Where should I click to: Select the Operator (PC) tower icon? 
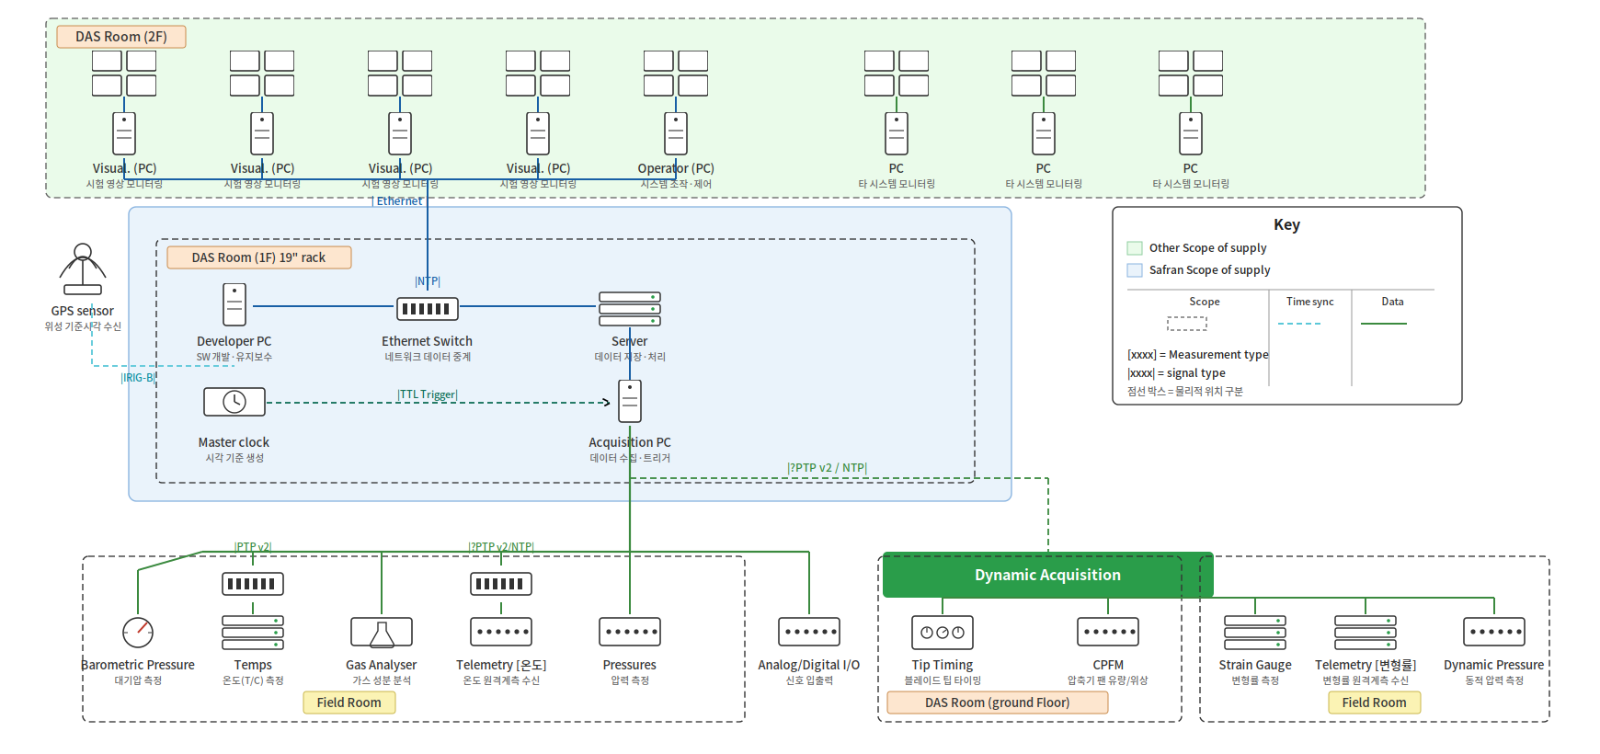point(676,134)
